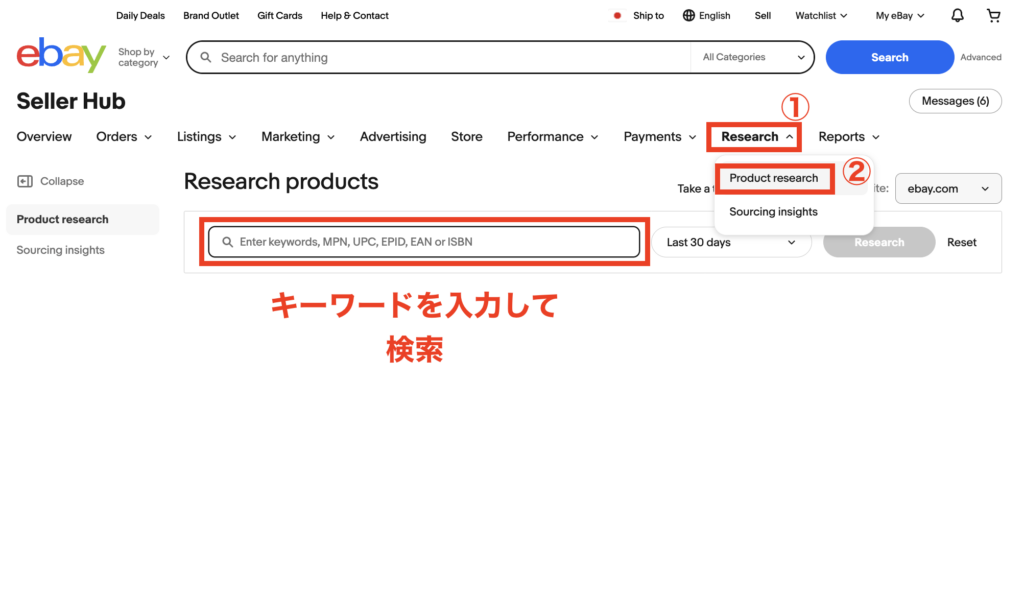1024x596 pixels.
Task: Open the Last 30 days date range dropdown
Action: tap(731, 242)
